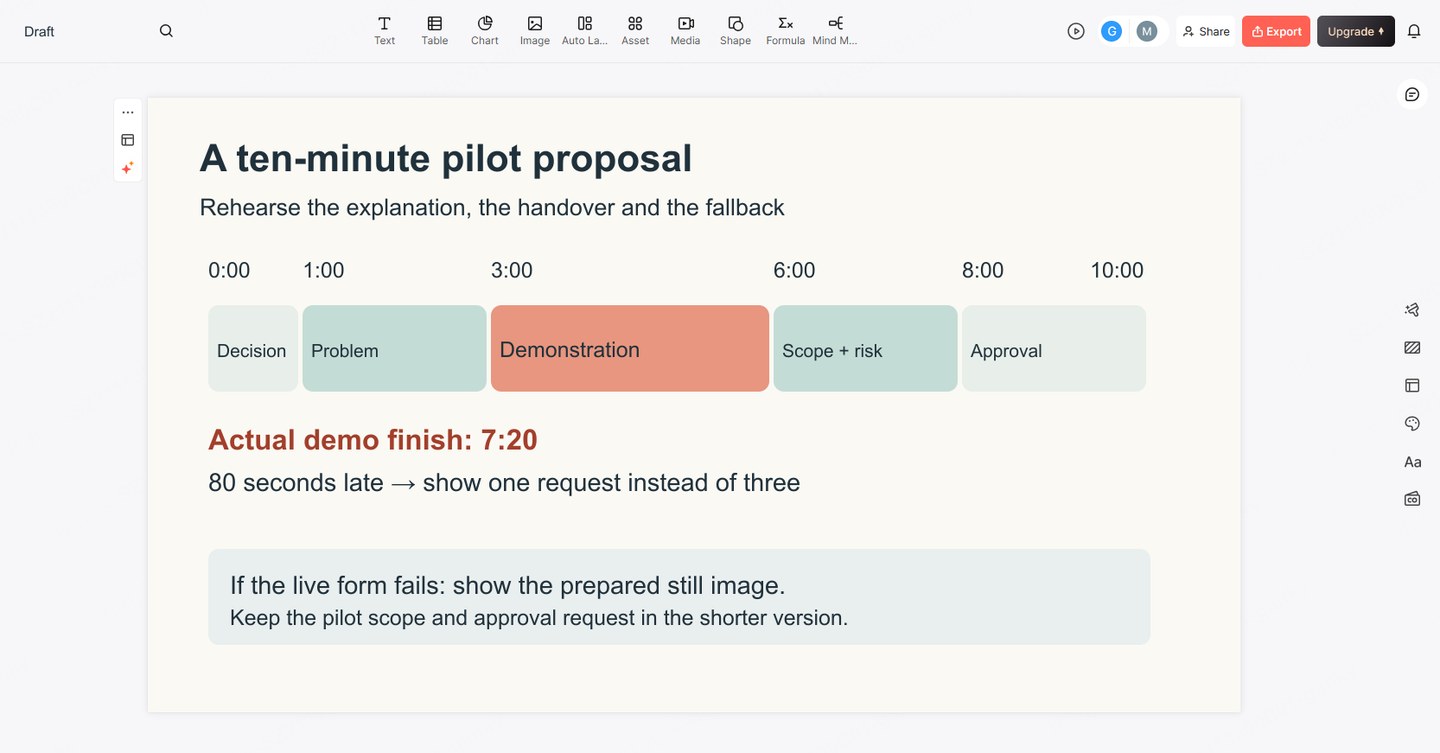Open the notifications bell

pos(1414,31)
